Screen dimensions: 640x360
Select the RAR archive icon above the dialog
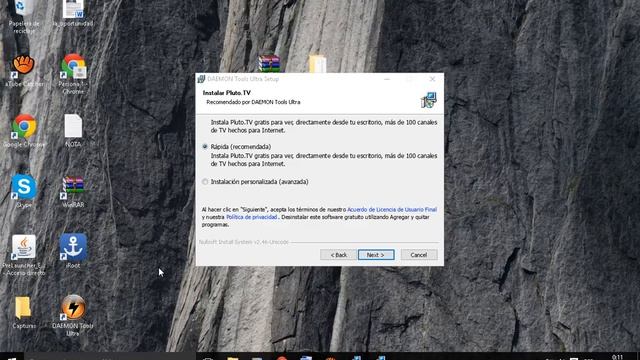click(x=269, y=64)
